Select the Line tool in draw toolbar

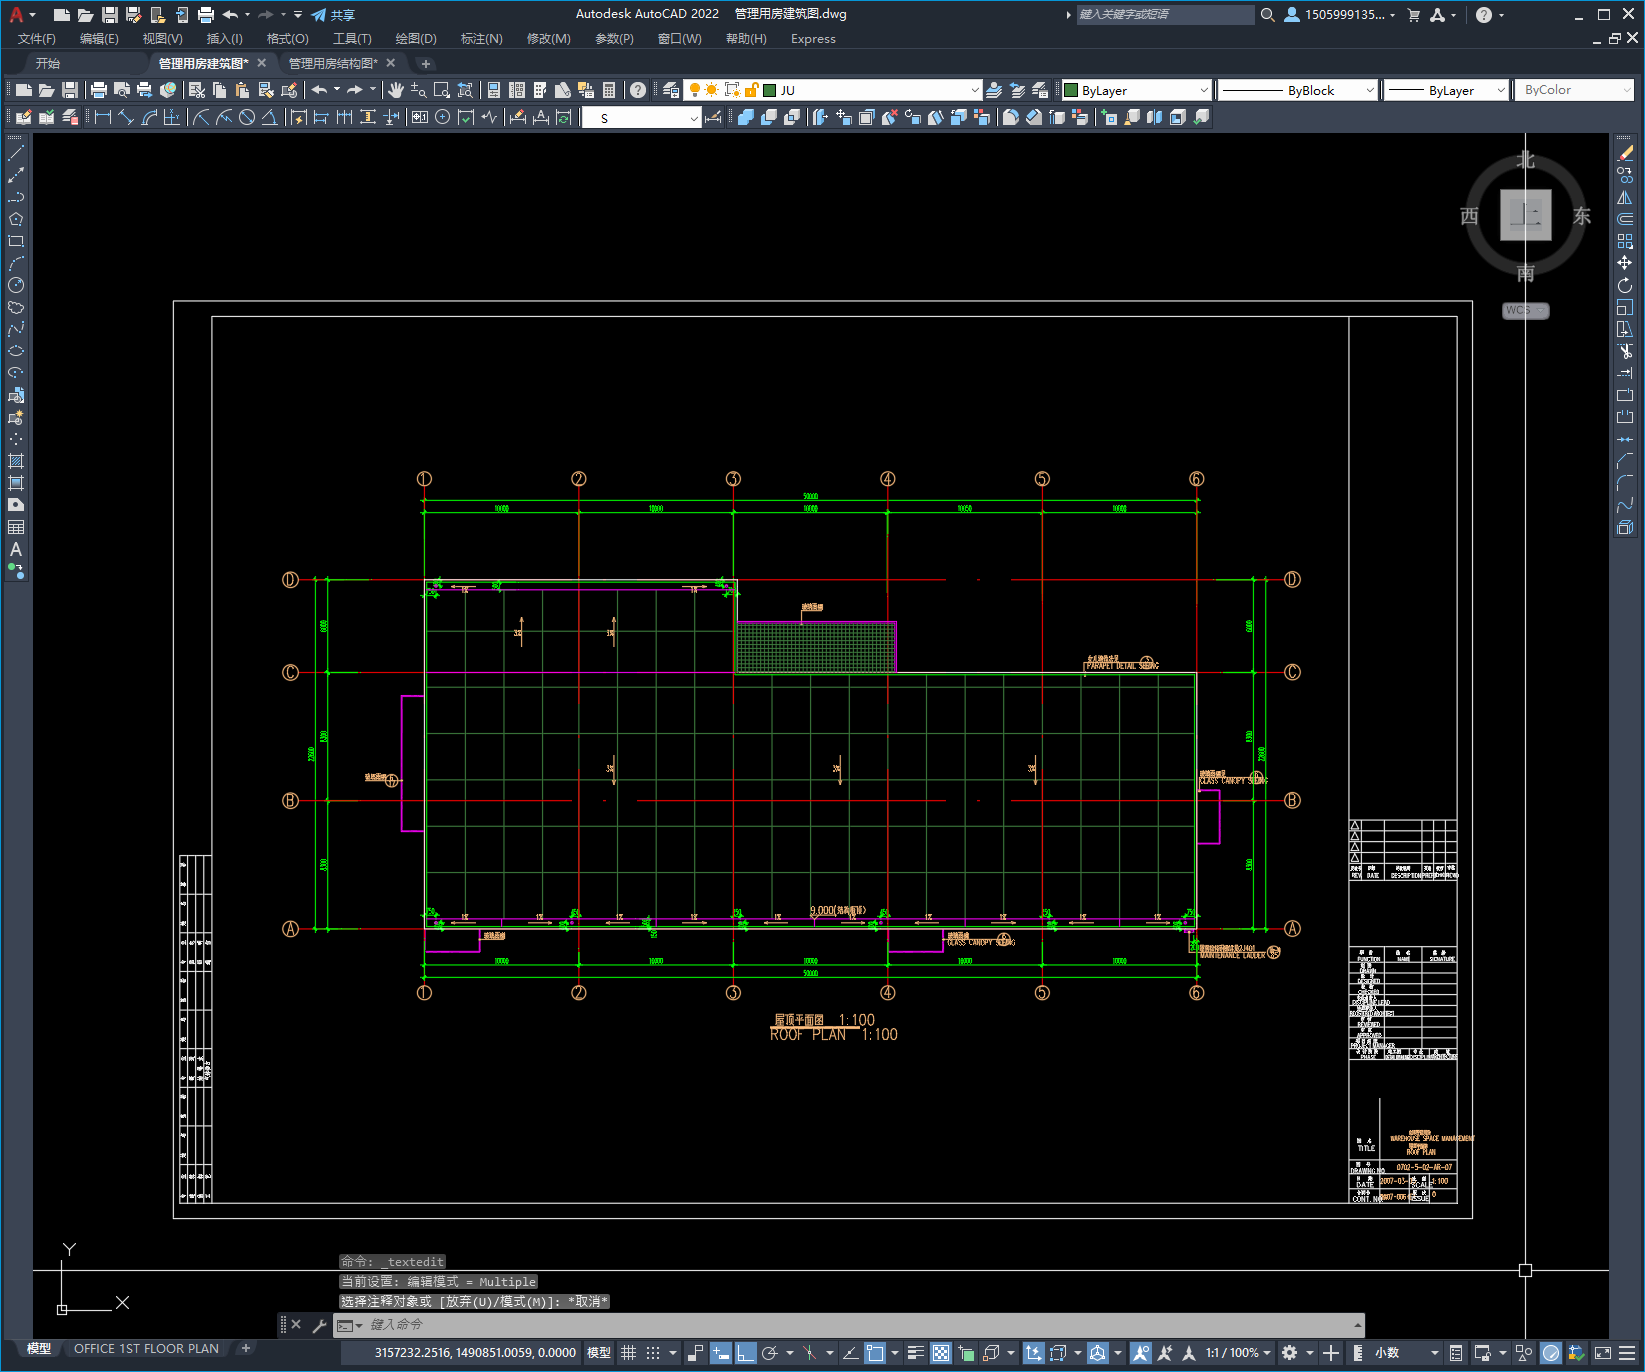click(16, 153)
